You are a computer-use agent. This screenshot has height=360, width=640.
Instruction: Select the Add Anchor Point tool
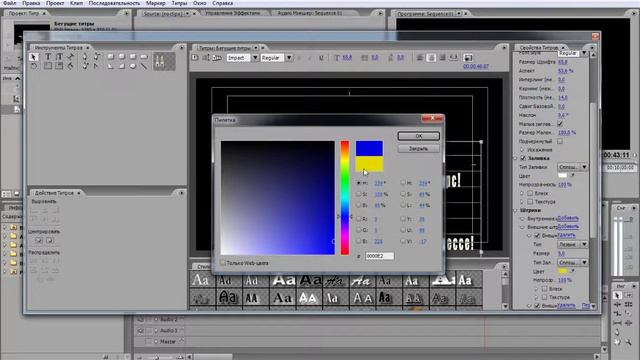pos(85,65)
